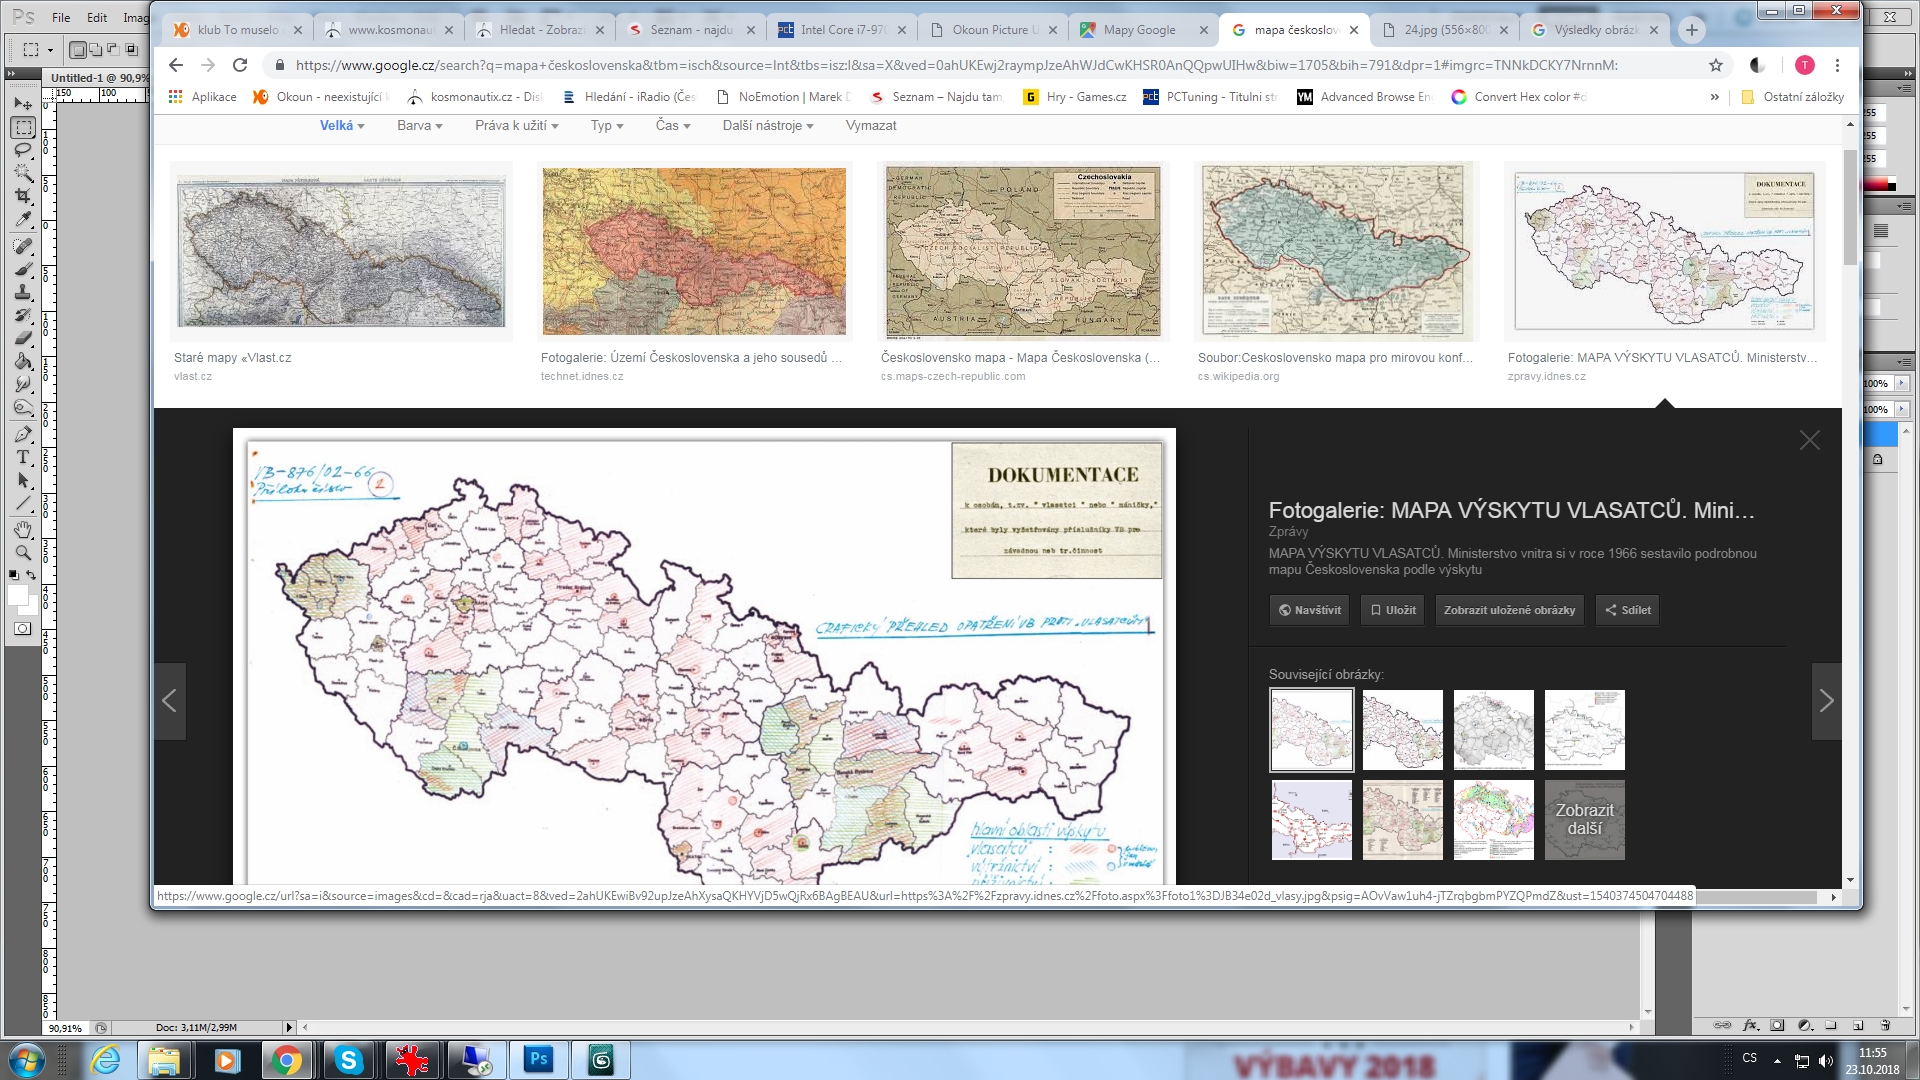Image resolution: width=1920 pixels, height=1080 pixels.
Task: Open the Další nástroje dropdown
Action: pos(768,126)
